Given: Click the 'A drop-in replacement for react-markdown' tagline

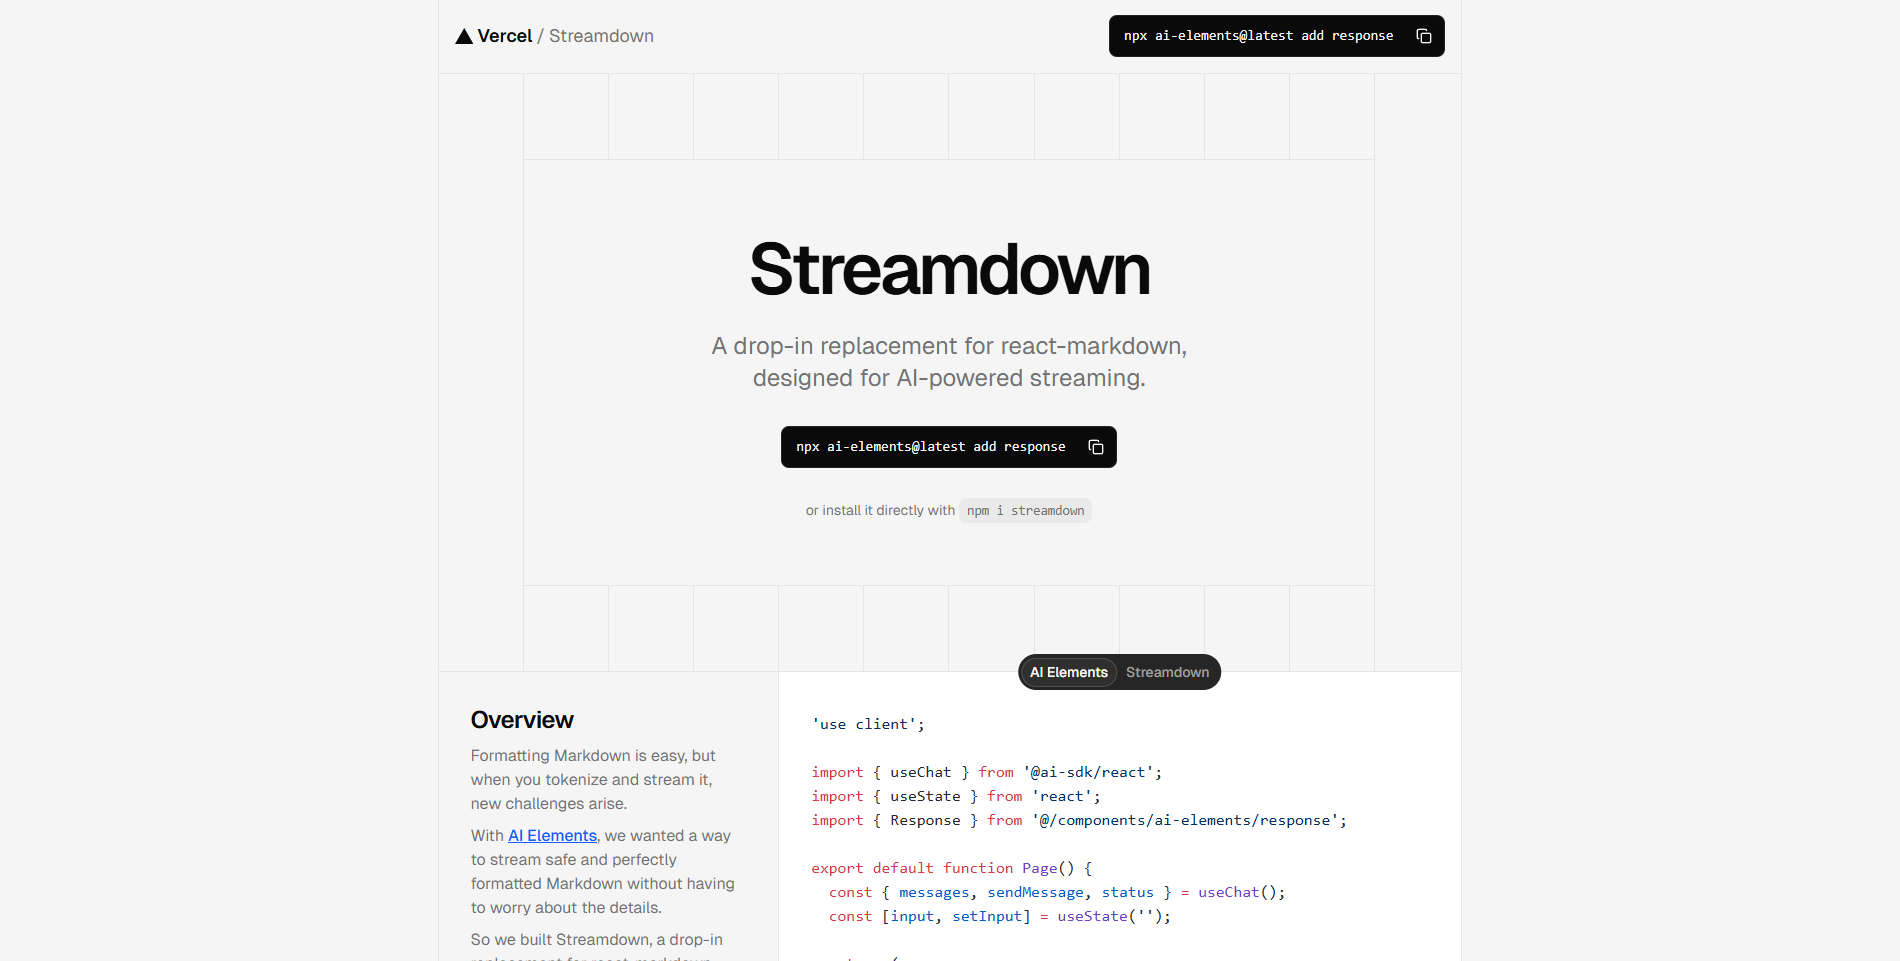Looking at the screenshot, I should pos(949,362).
